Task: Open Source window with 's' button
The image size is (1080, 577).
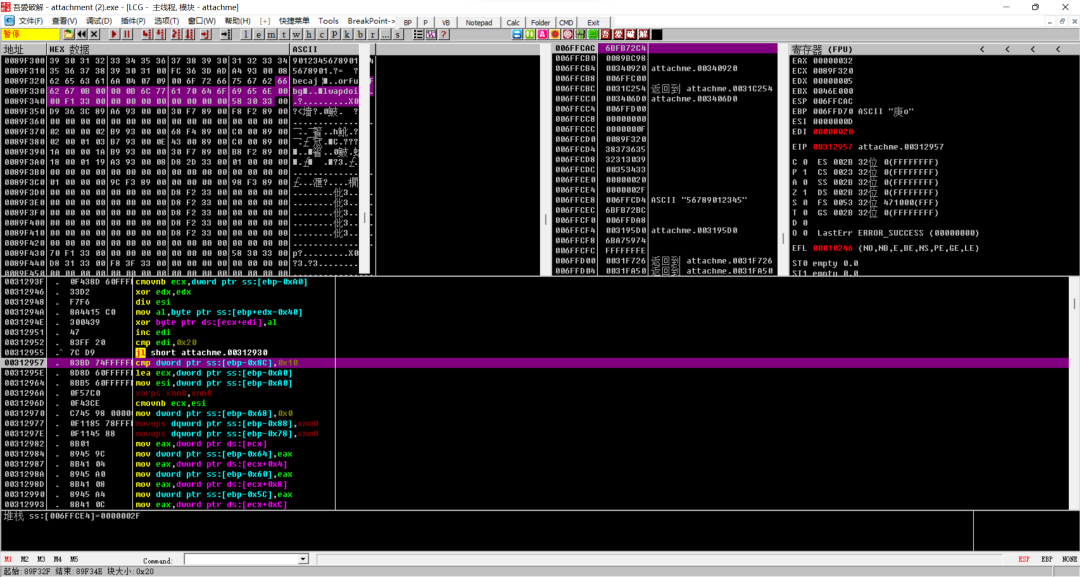Action: pyautogui.click(x=398, y=34)
